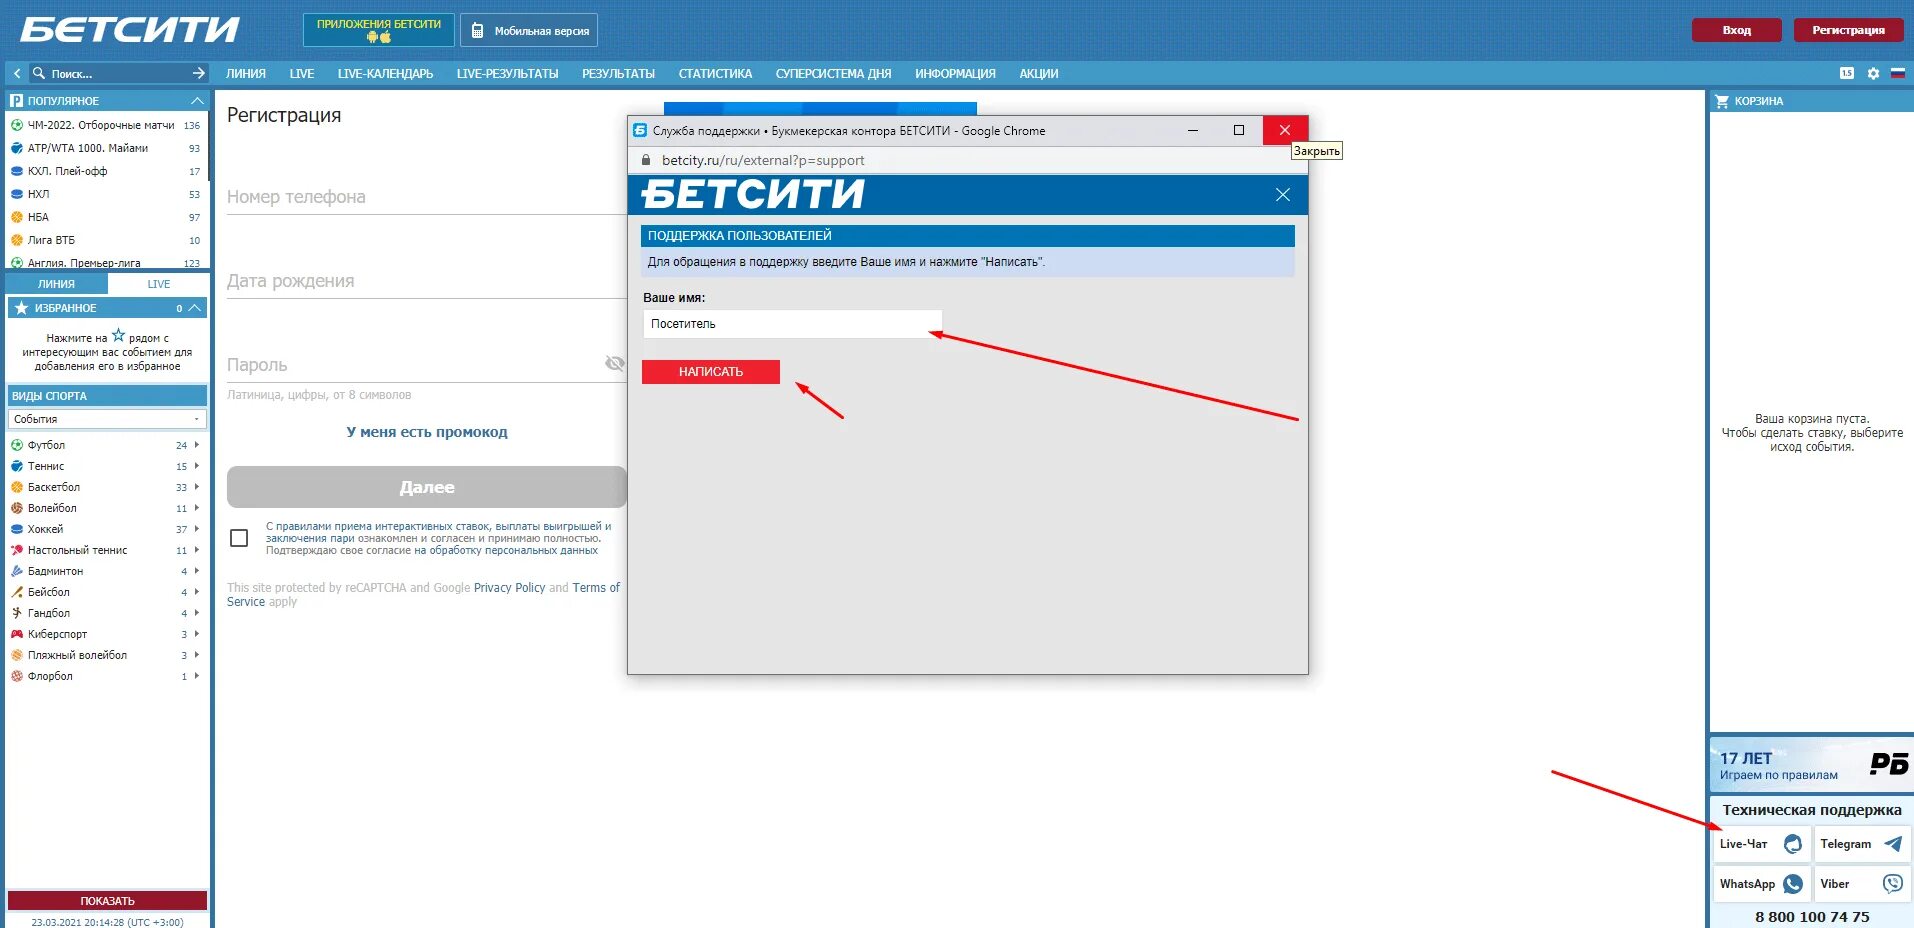1914x928 pixels.
Task: Click the Номер телефона input field
Action: 427,197
